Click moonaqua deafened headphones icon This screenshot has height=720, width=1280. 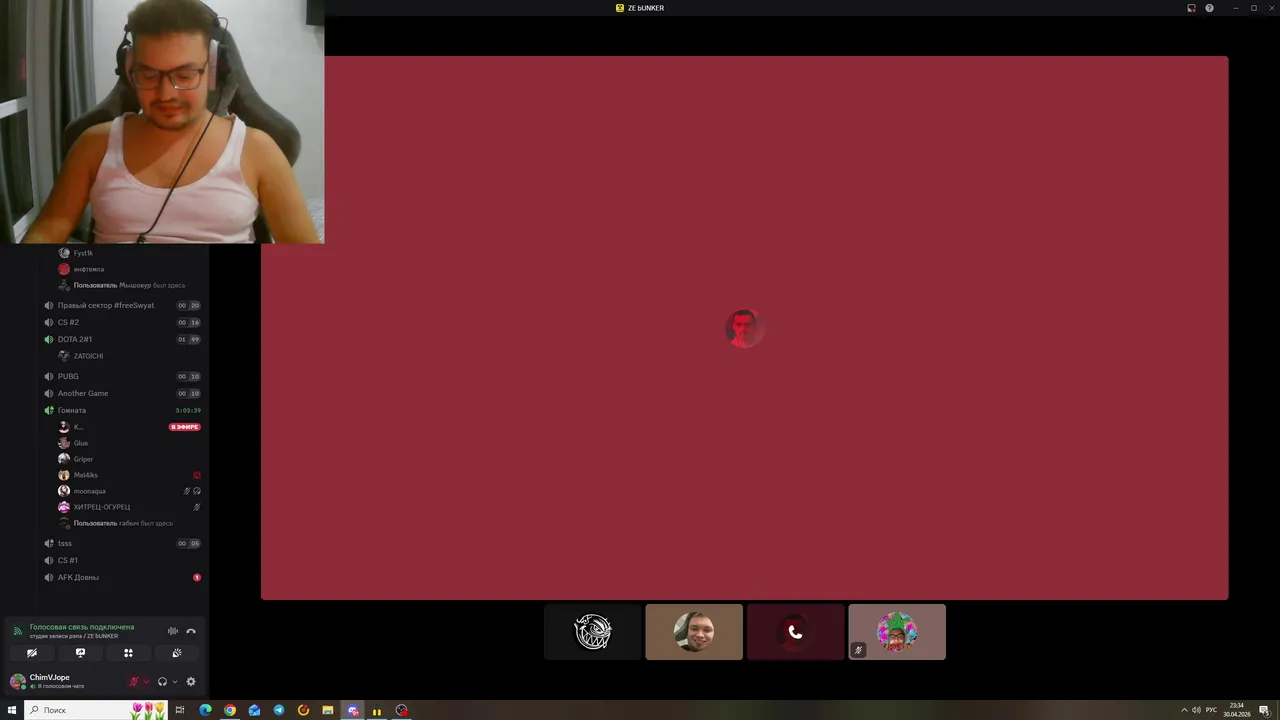click(x=197, y=491)
